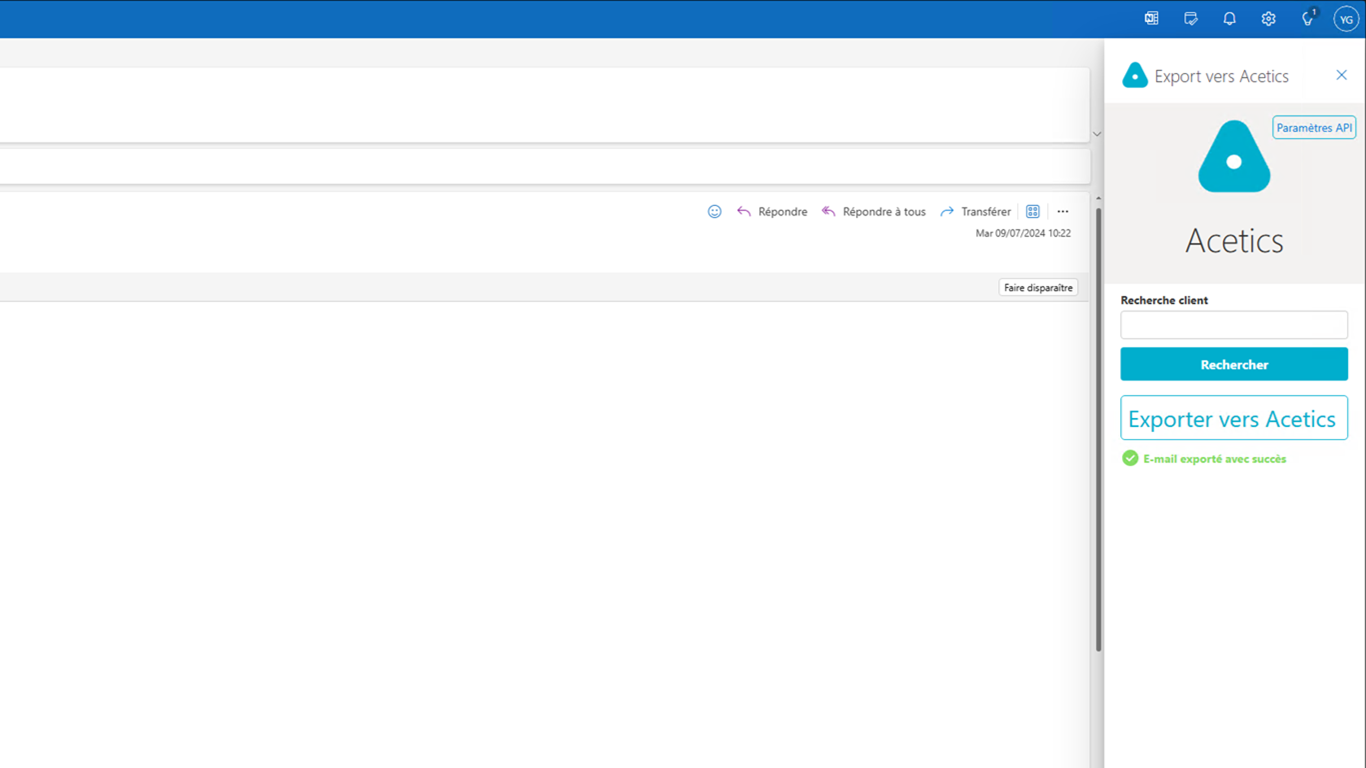Click the Rechercher button
This screenshot has width=1366, height=768.
click(1234, 365)
